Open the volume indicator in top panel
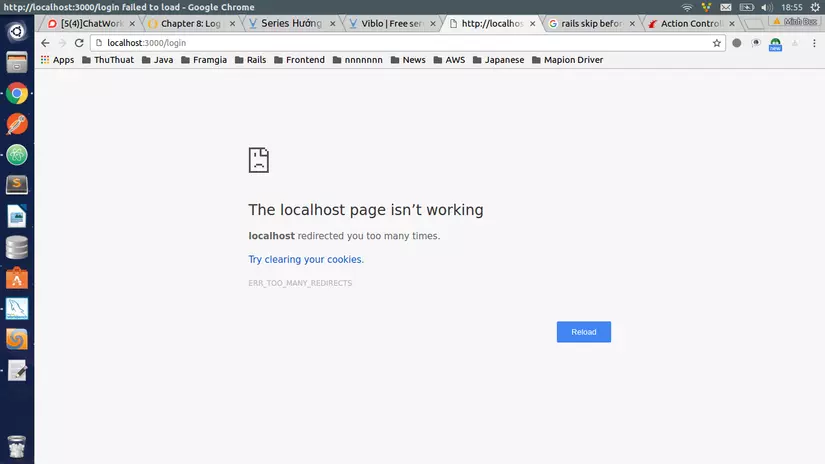The width and height of the screenshot is (825, 464). coord(767,7)
